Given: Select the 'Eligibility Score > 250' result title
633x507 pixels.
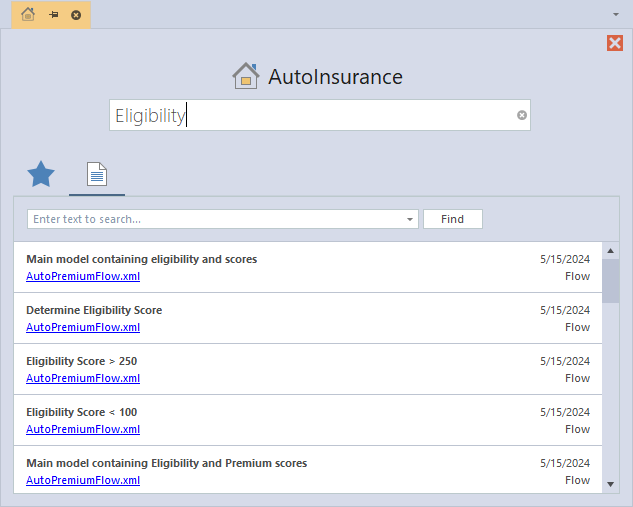Looking at the screenshot, I should coord(82,361).
